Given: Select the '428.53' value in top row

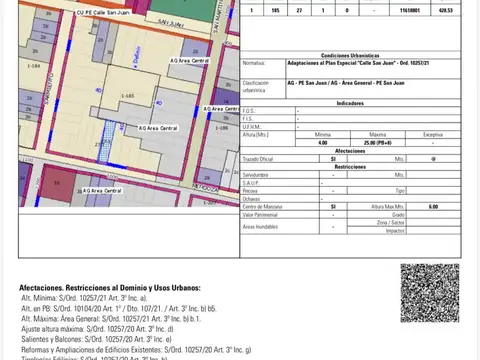Looking at the screenshot, I should [446, 10].
